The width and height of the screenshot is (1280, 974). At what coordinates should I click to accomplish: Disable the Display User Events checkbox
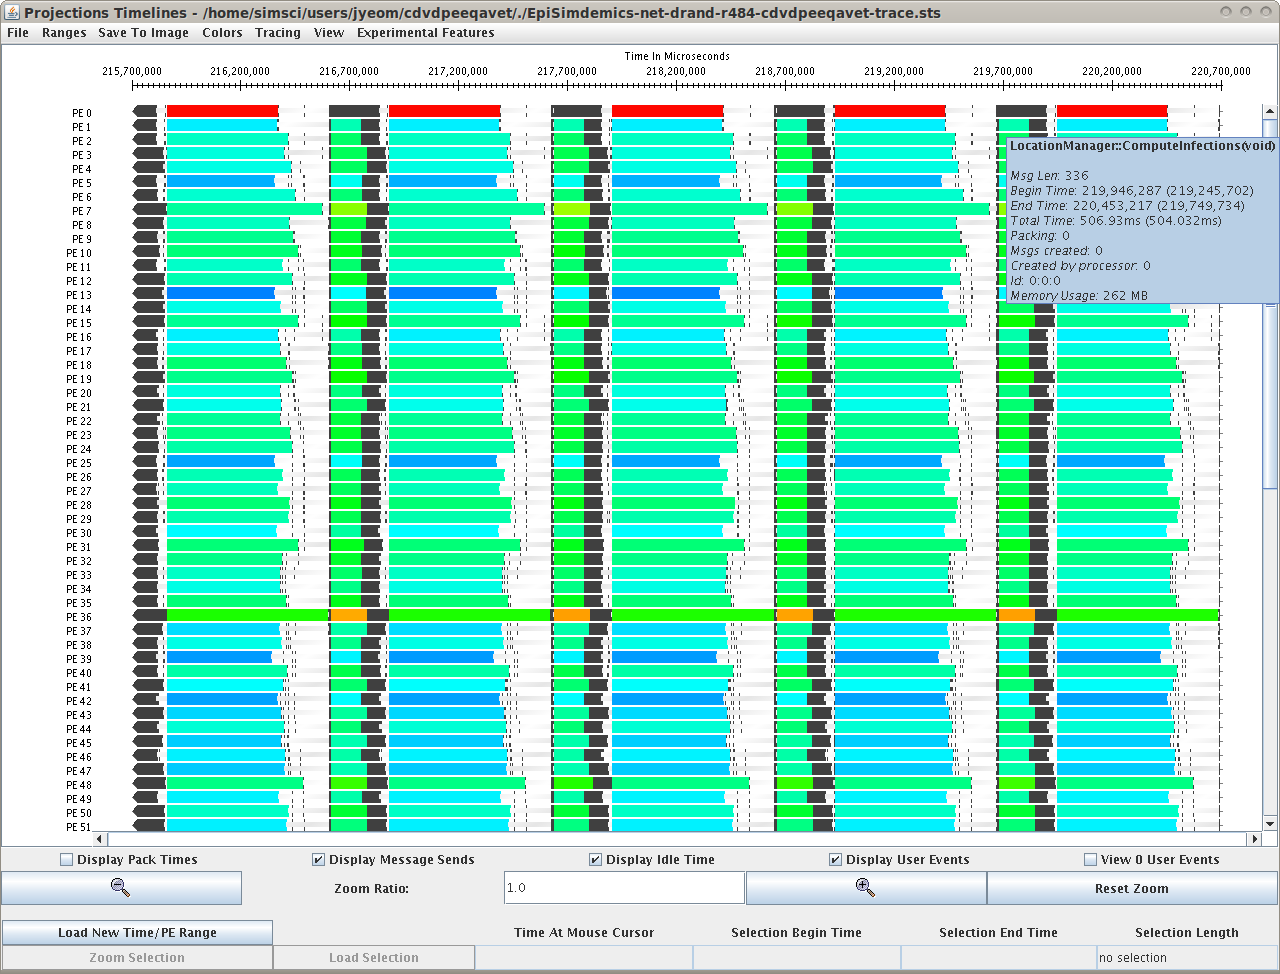836,860
